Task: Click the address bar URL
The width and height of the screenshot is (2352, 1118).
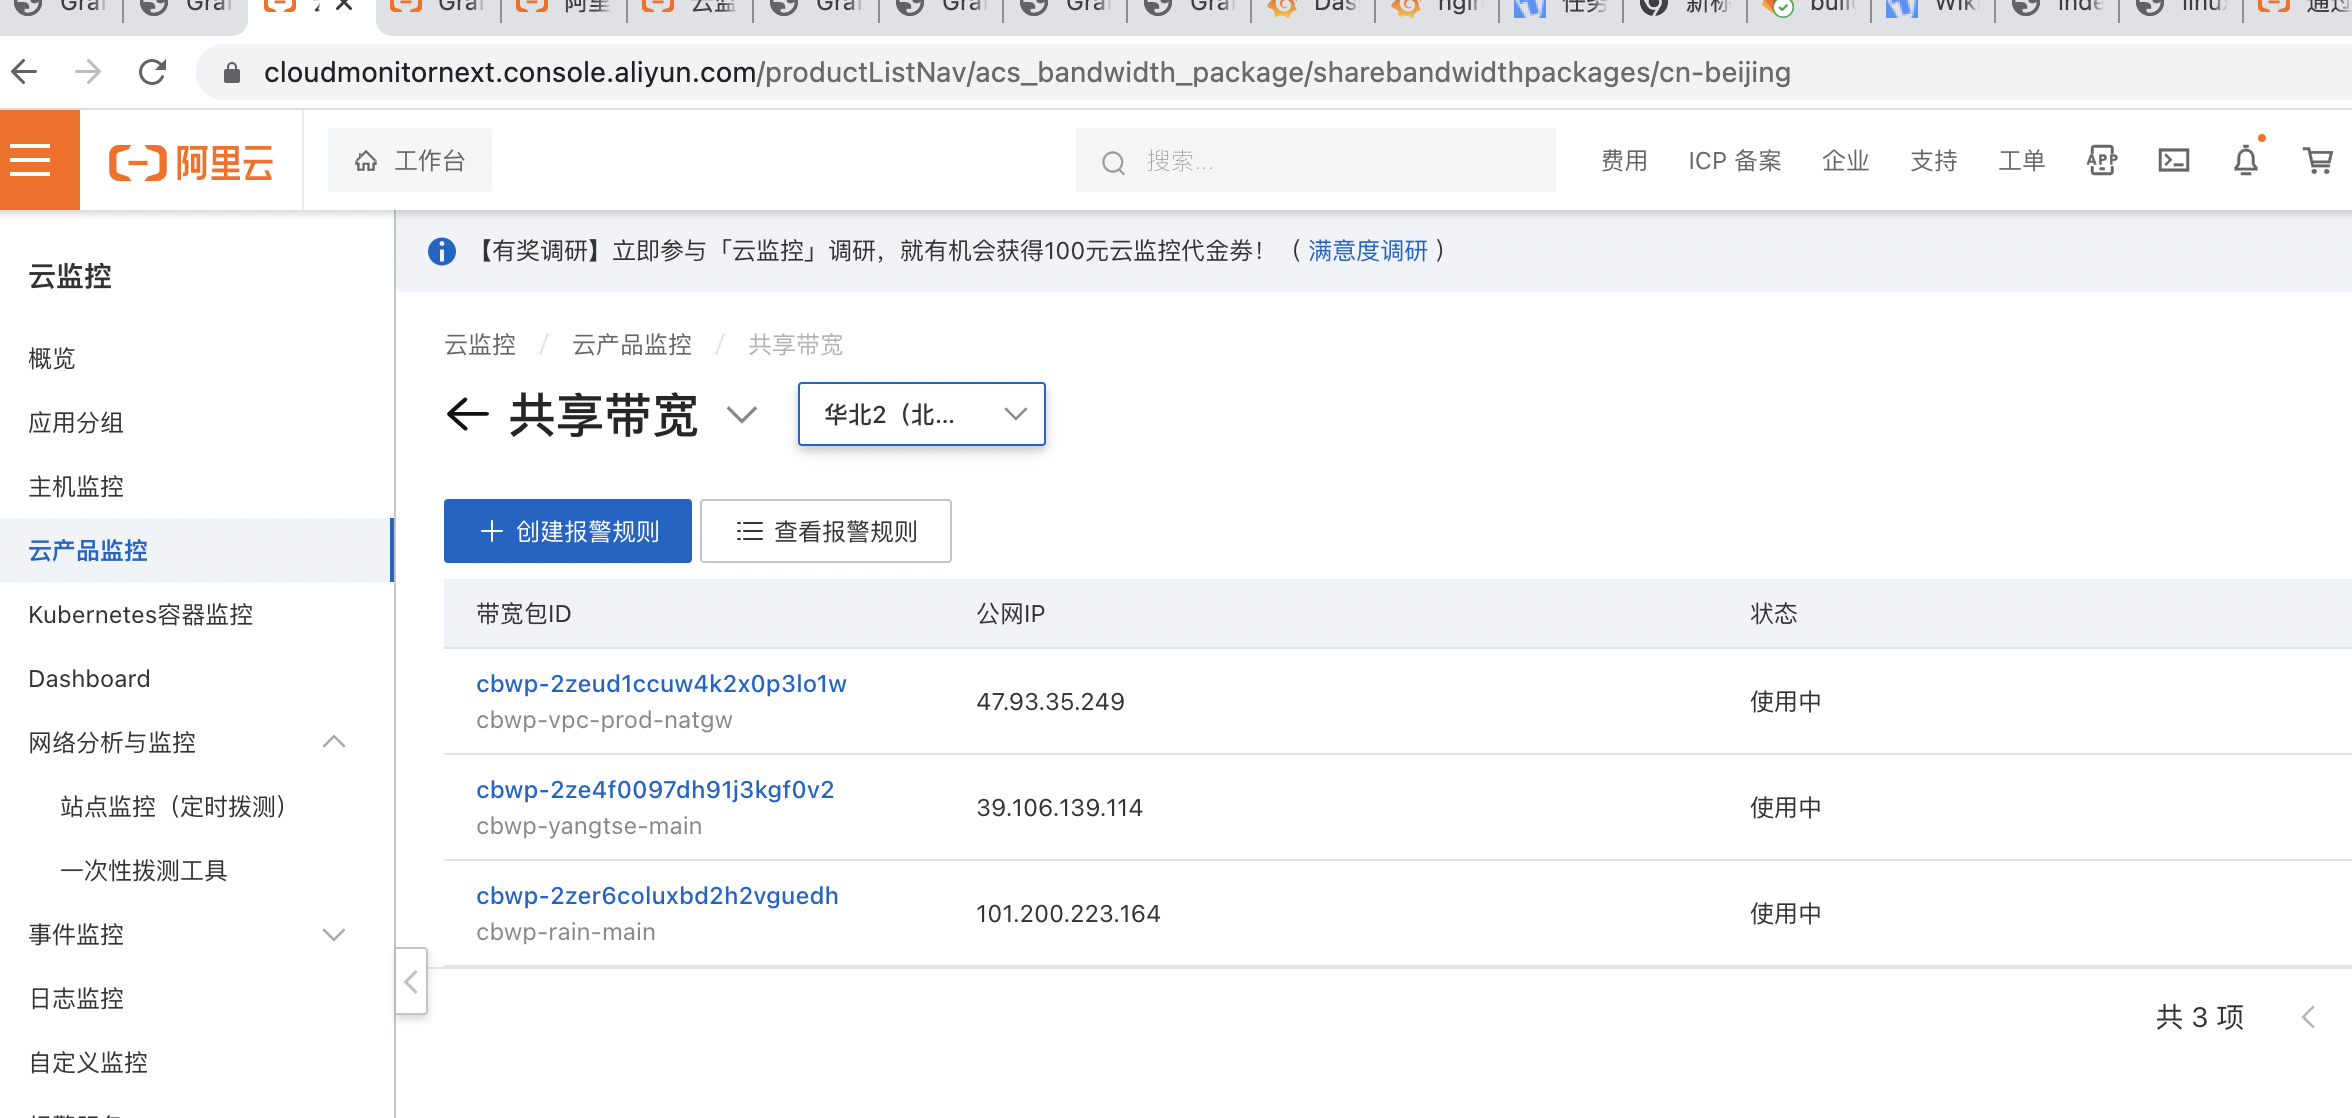Action: pos(1027,72)
